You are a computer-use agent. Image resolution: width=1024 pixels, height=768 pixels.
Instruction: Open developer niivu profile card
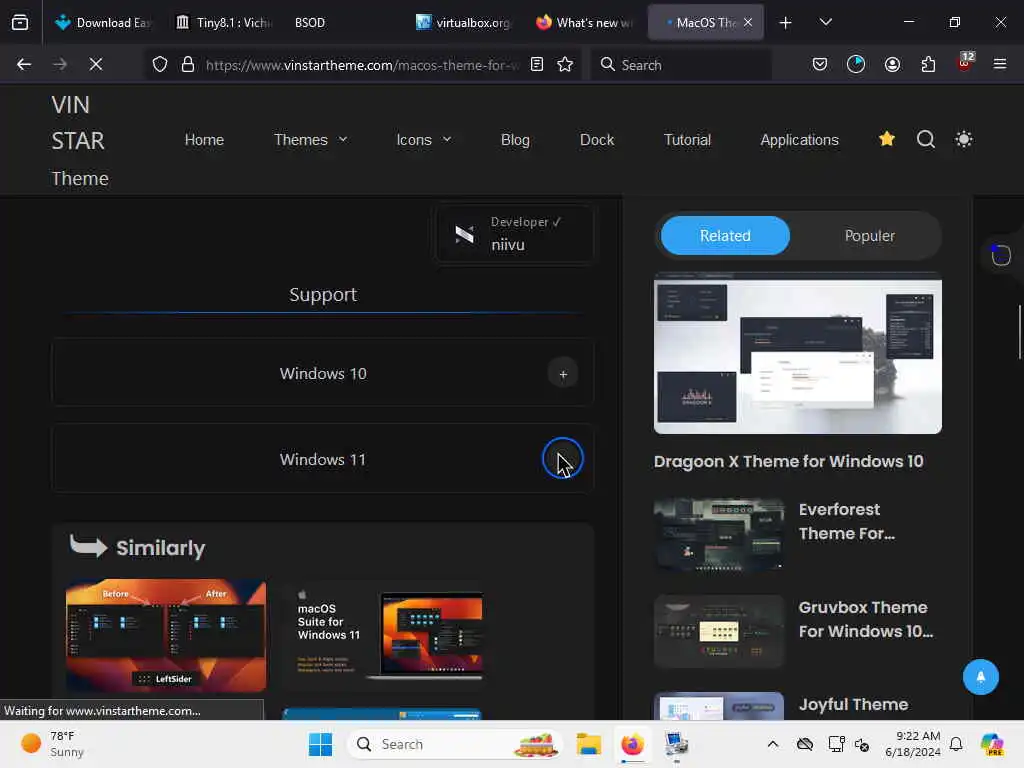point(515,234)
